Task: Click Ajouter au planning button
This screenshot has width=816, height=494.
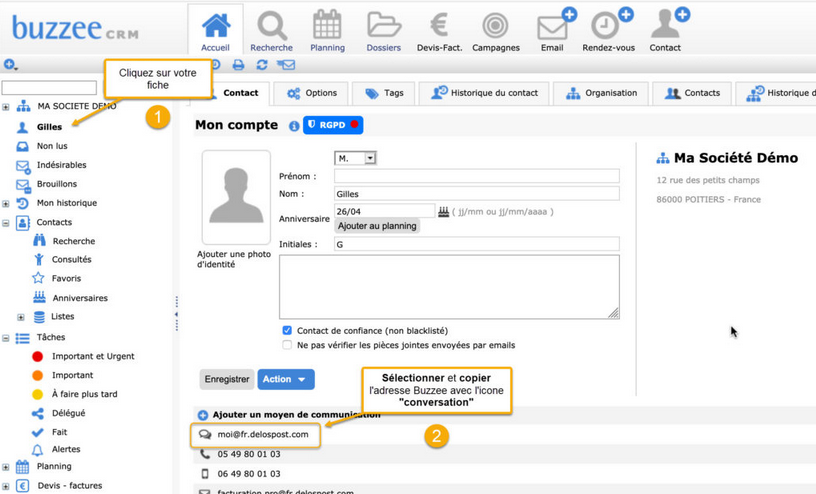Action: [x=377, y=226]
